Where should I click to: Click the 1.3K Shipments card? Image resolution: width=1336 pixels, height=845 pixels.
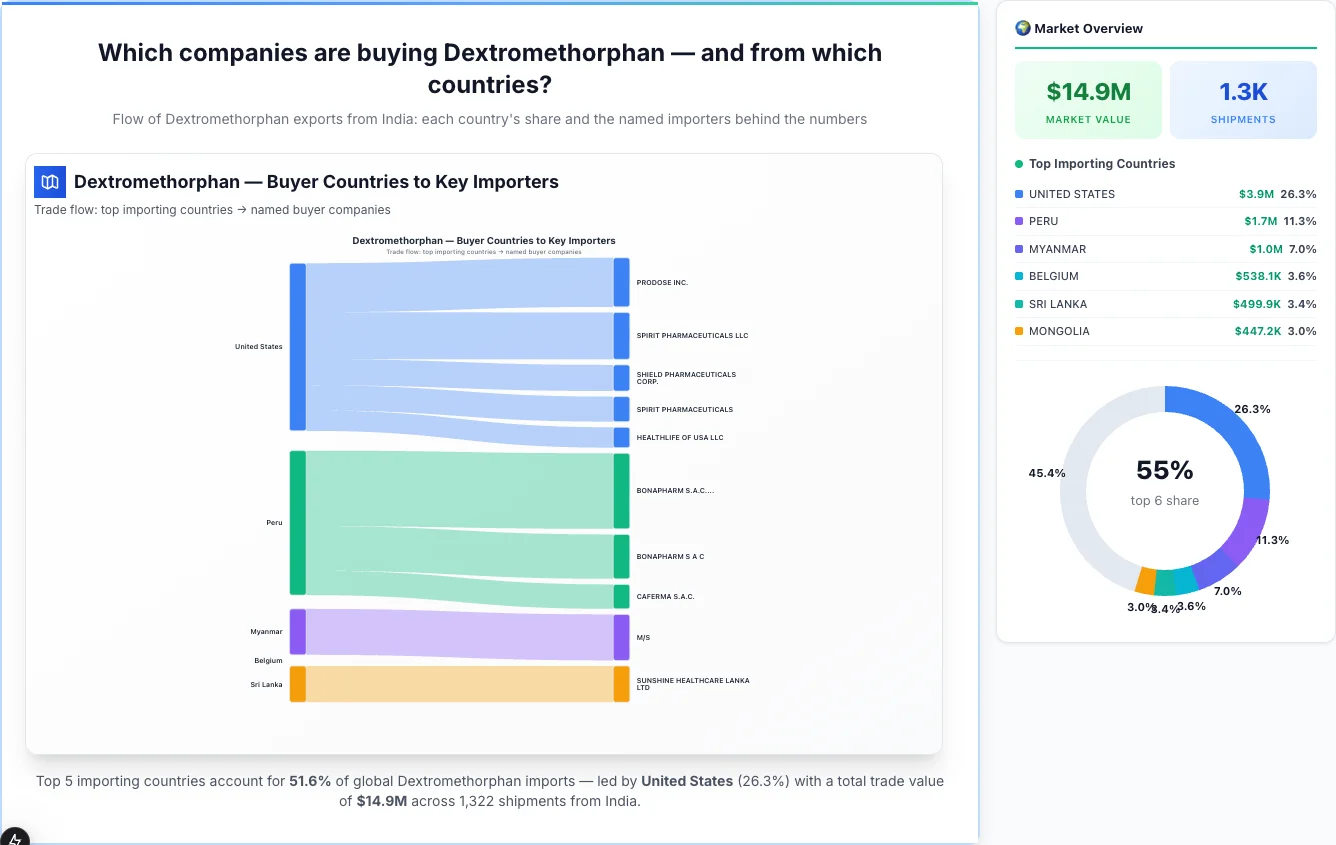(x=1243, y=99)
